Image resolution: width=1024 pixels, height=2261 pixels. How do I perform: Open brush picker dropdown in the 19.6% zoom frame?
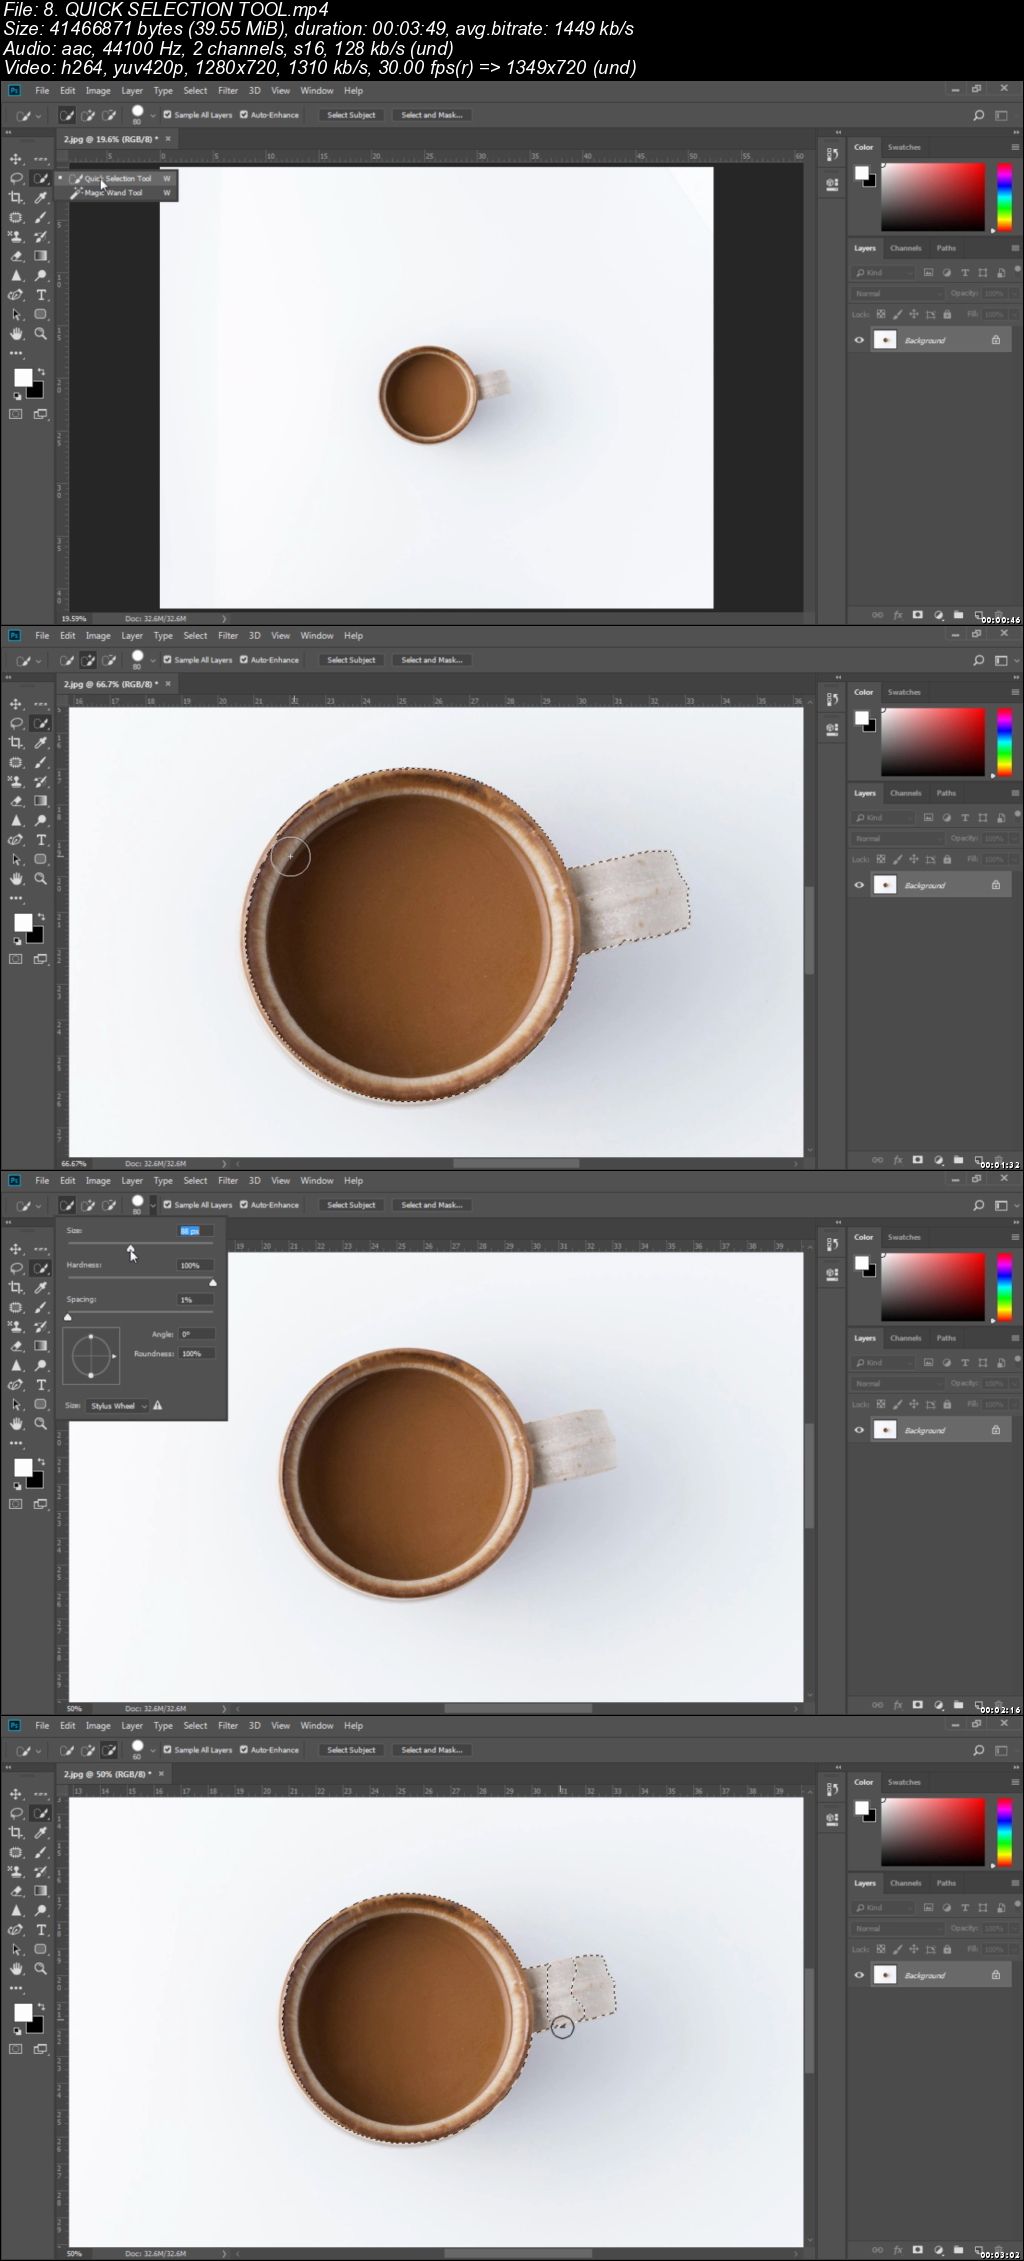click(153, 115)
